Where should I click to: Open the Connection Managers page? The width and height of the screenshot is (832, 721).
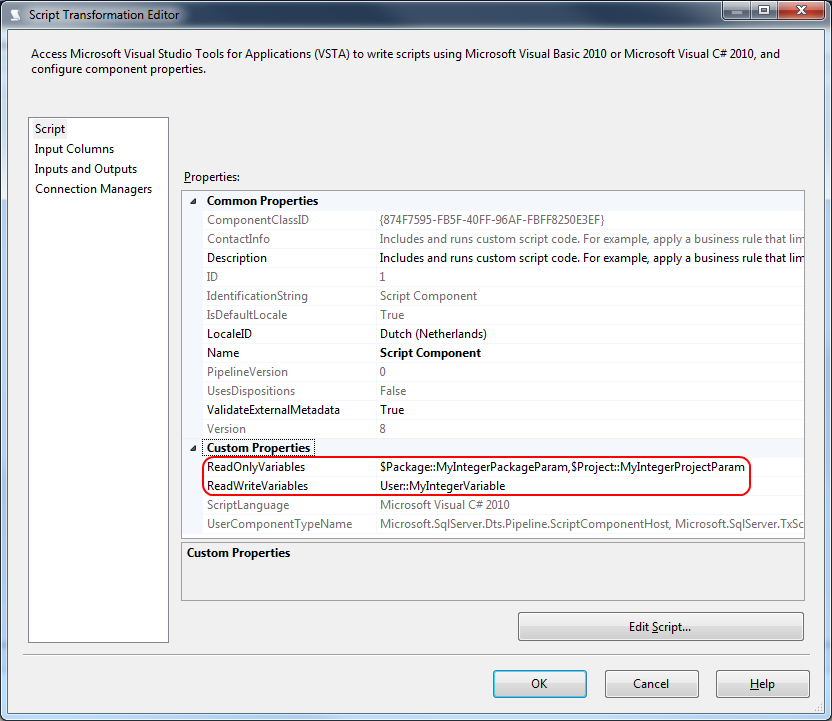point(93,189)
